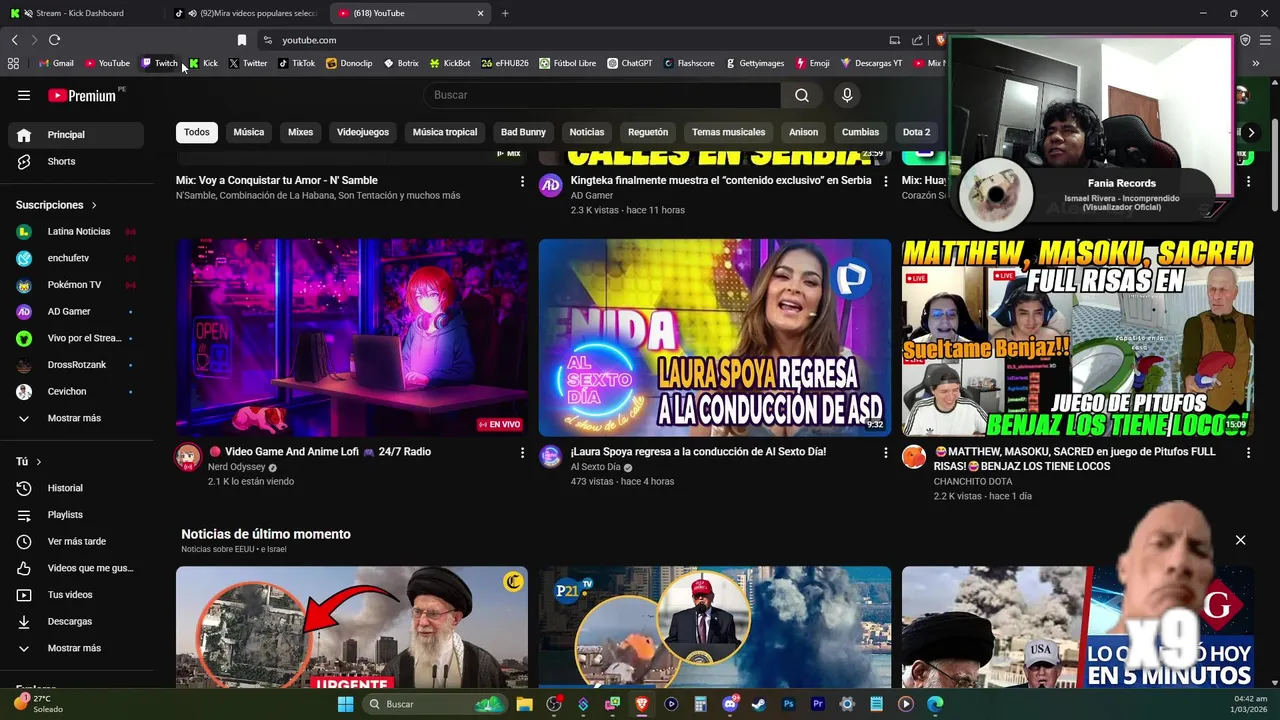Open options for MATTHEW, MASOKU, SACRED video
The image size is (1280, 720).
(x=1248, y=453)
